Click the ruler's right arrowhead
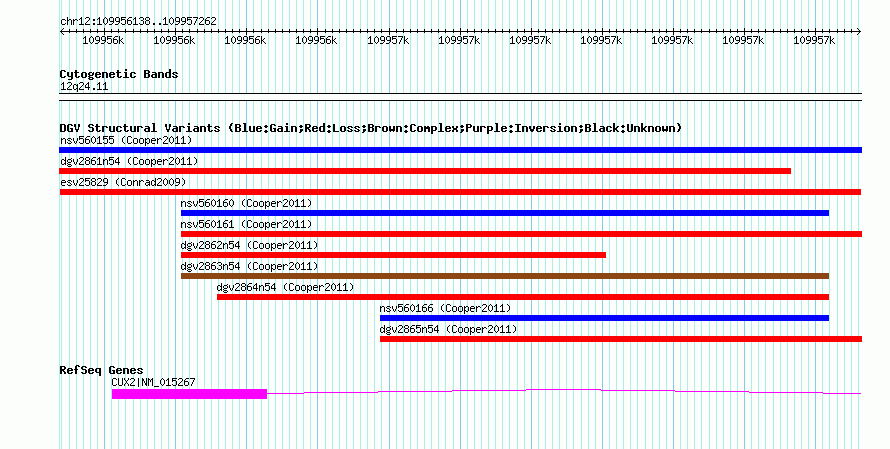 [x=858, y=32]
